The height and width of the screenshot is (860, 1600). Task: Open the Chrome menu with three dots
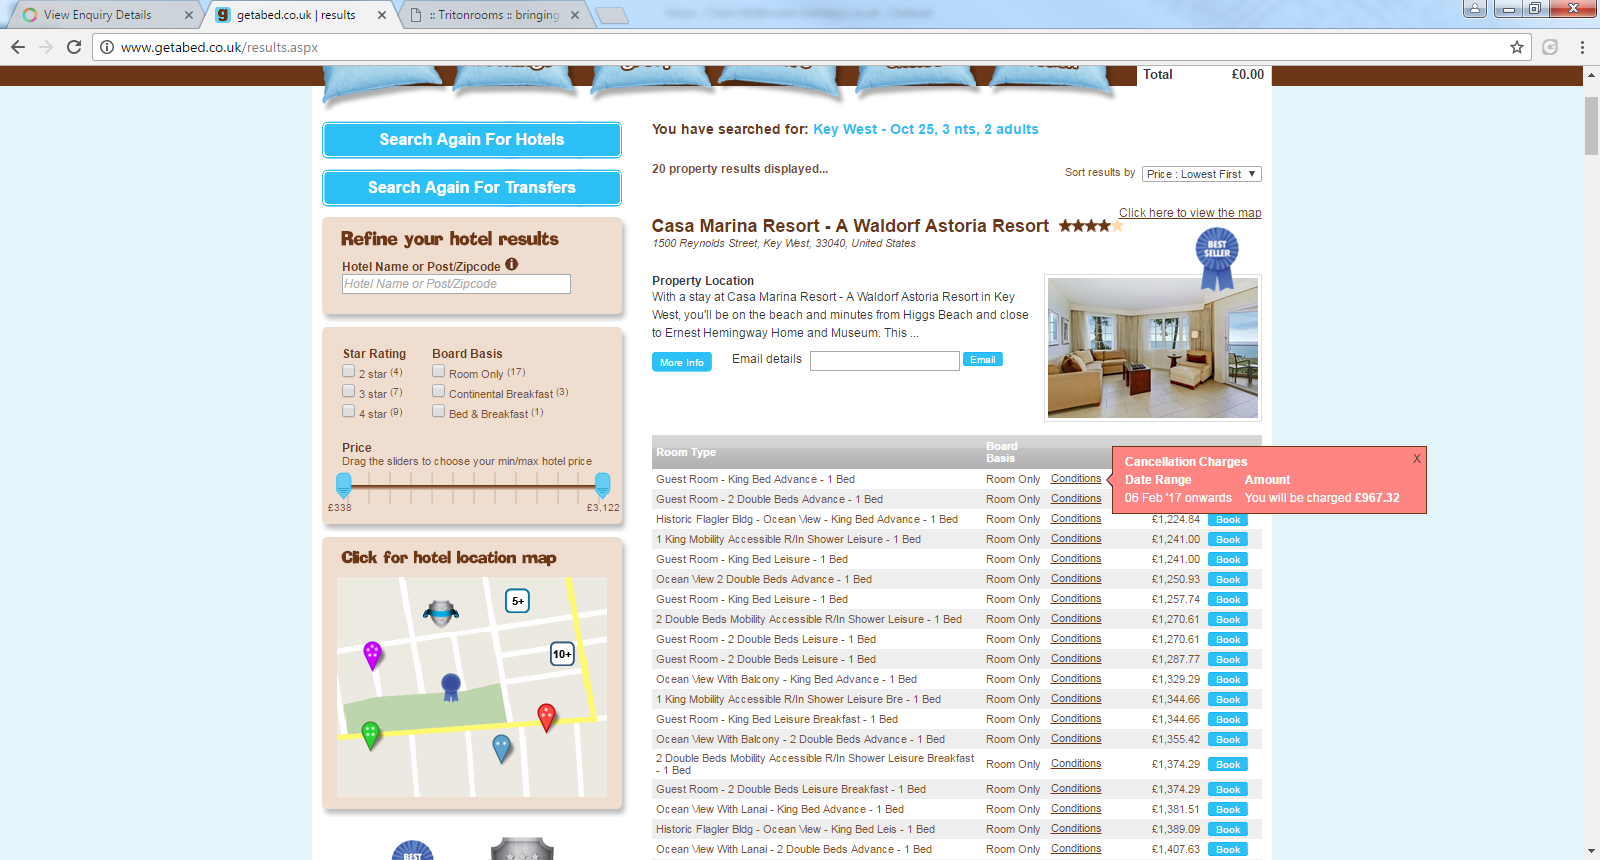(1582, 47)
